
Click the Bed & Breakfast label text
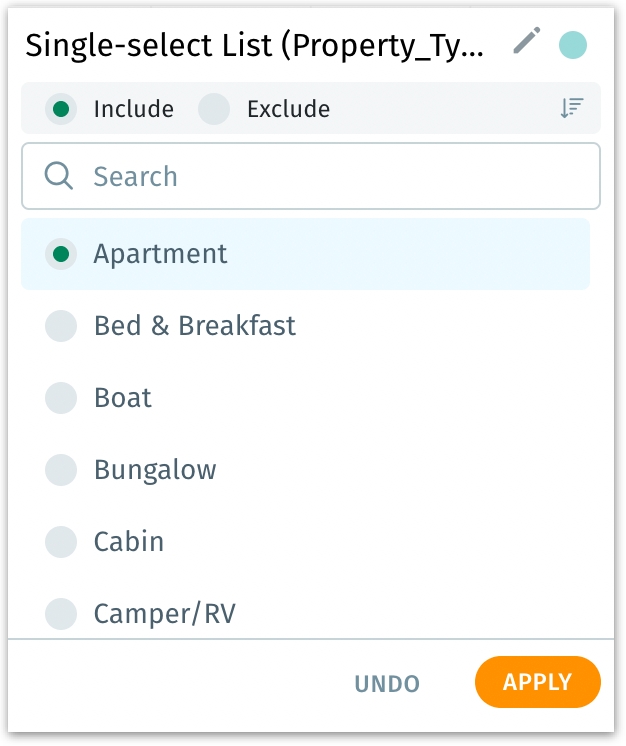195,326
